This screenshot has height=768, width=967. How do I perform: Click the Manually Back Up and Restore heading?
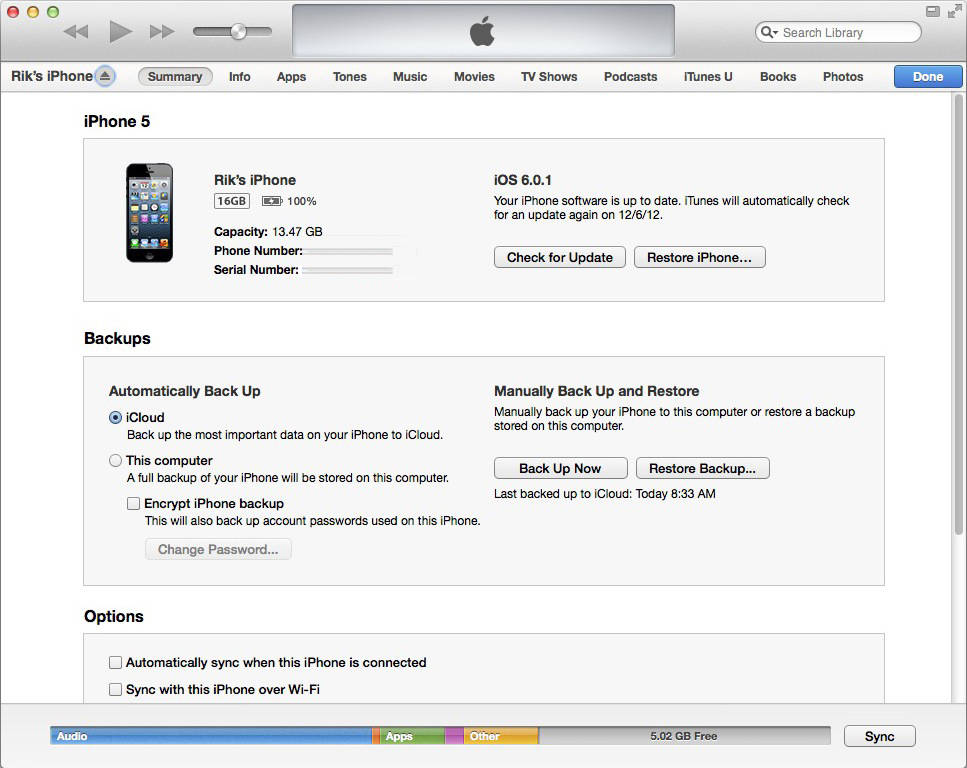tap(596, 391)
